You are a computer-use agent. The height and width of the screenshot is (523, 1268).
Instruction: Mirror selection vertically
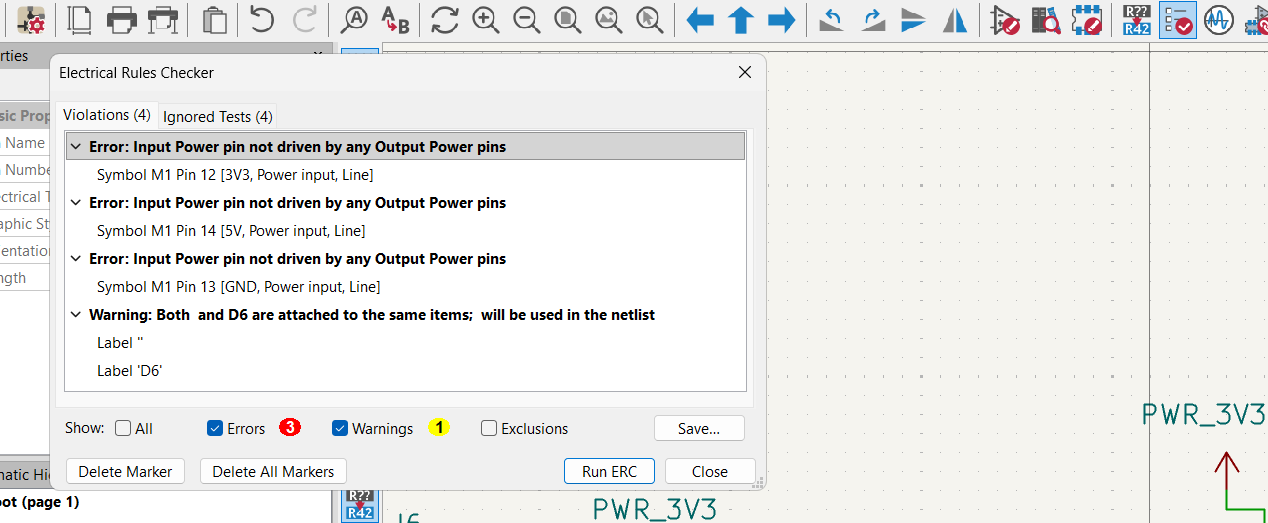913,19
